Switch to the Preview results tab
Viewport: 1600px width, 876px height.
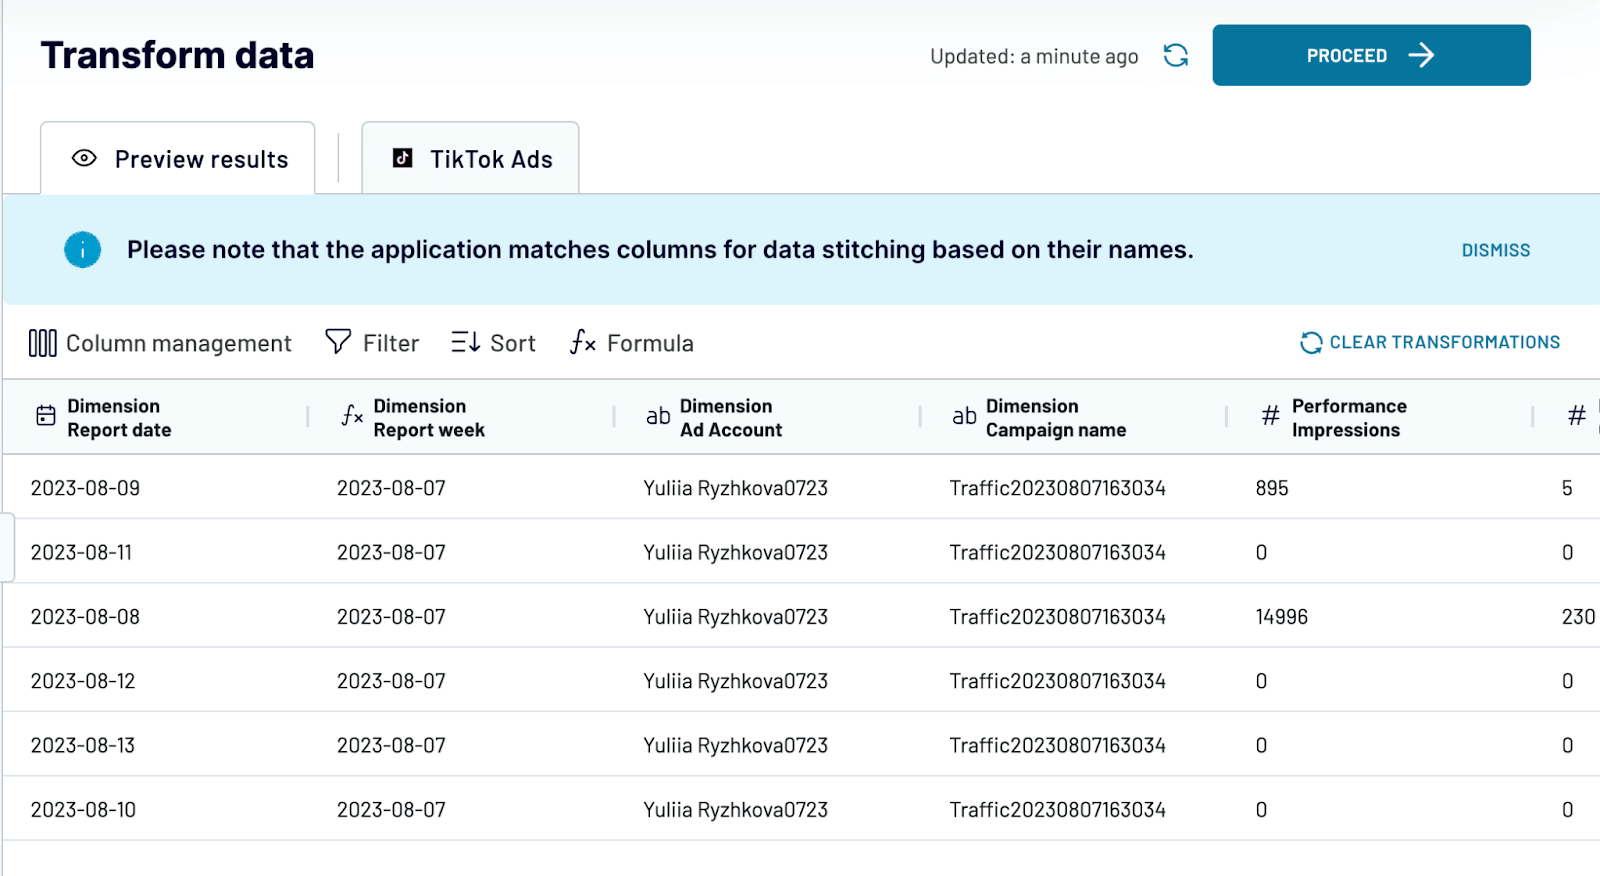(x=178, y=159)
